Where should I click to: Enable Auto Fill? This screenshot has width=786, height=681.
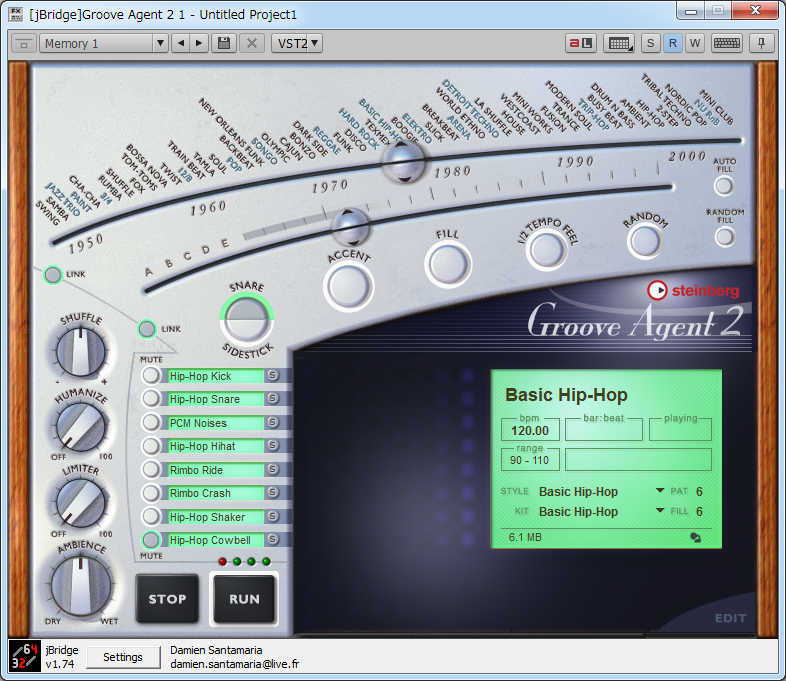(724, 186)
